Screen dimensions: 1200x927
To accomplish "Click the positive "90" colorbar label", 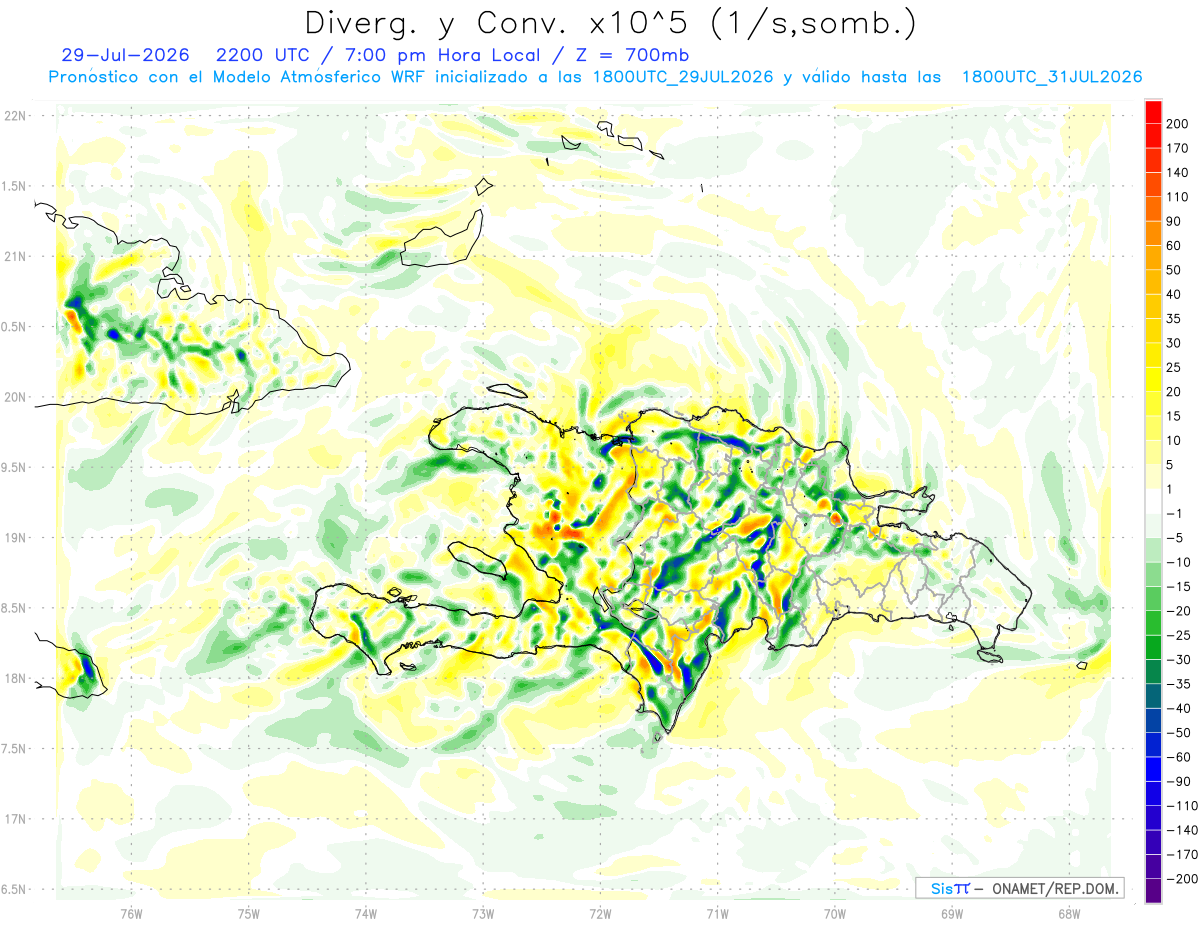I will (1175, 221).
